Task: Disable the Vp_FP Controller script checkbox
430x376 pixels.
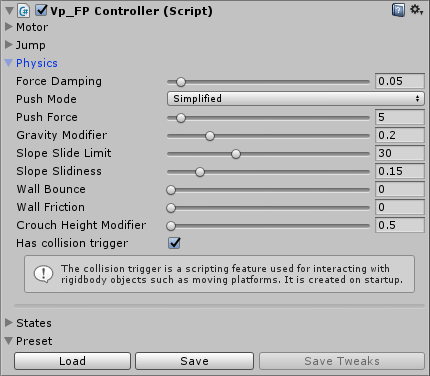Action: (x=41, y=10)
